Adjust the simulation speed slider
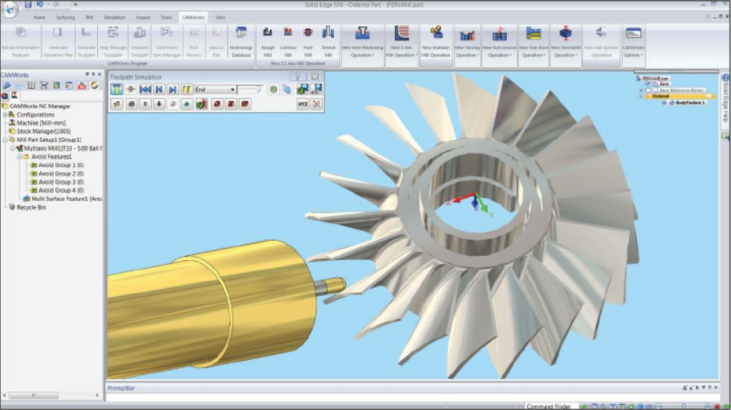Viewport: 731px width, 410px height. point(250,89)
